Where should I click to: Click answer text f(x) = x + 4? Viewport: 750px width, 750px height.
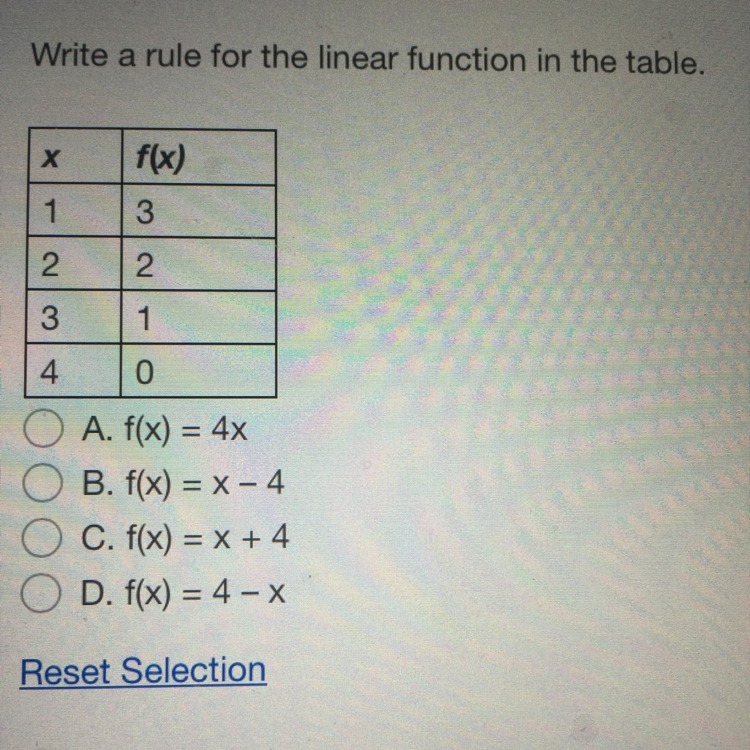[x=207, y=538]
